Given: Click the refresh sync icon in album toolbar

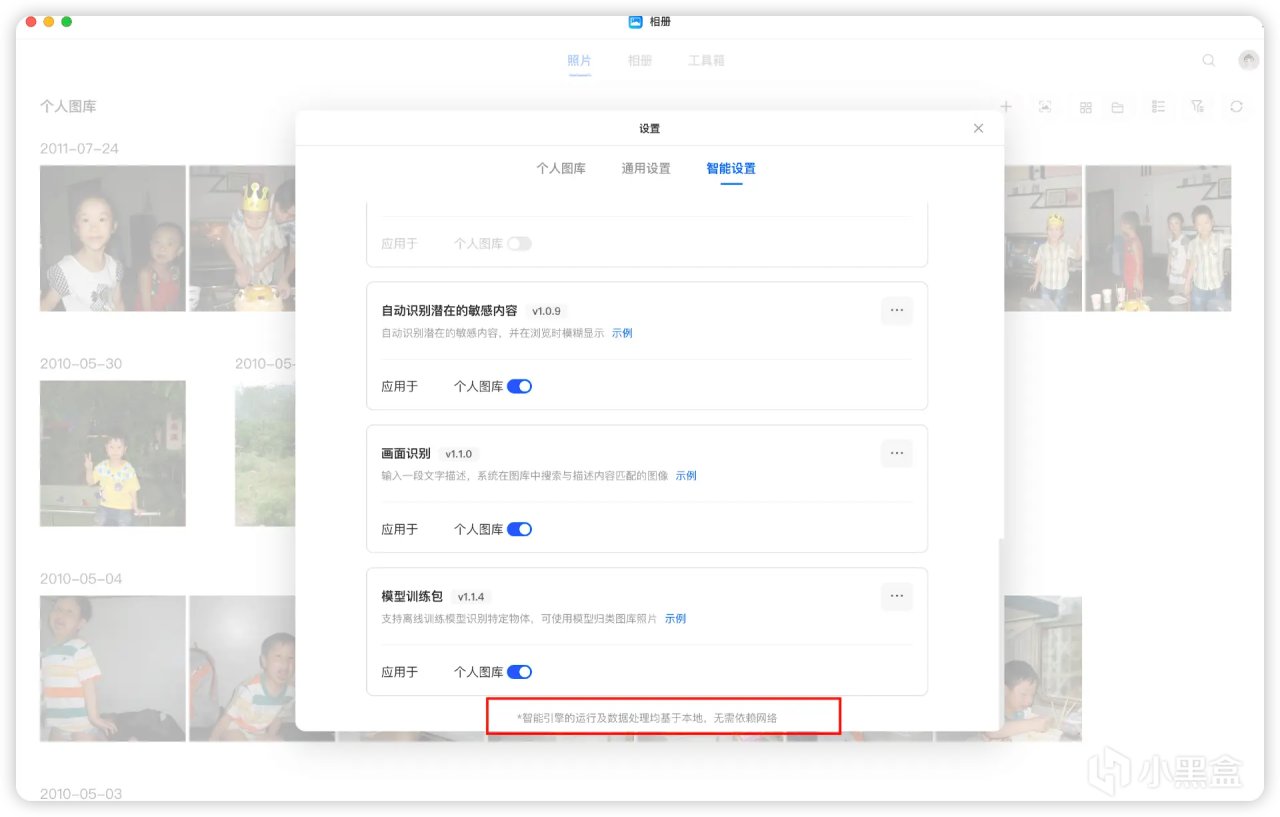Looking at the screenshot, I should (1236, 107).
